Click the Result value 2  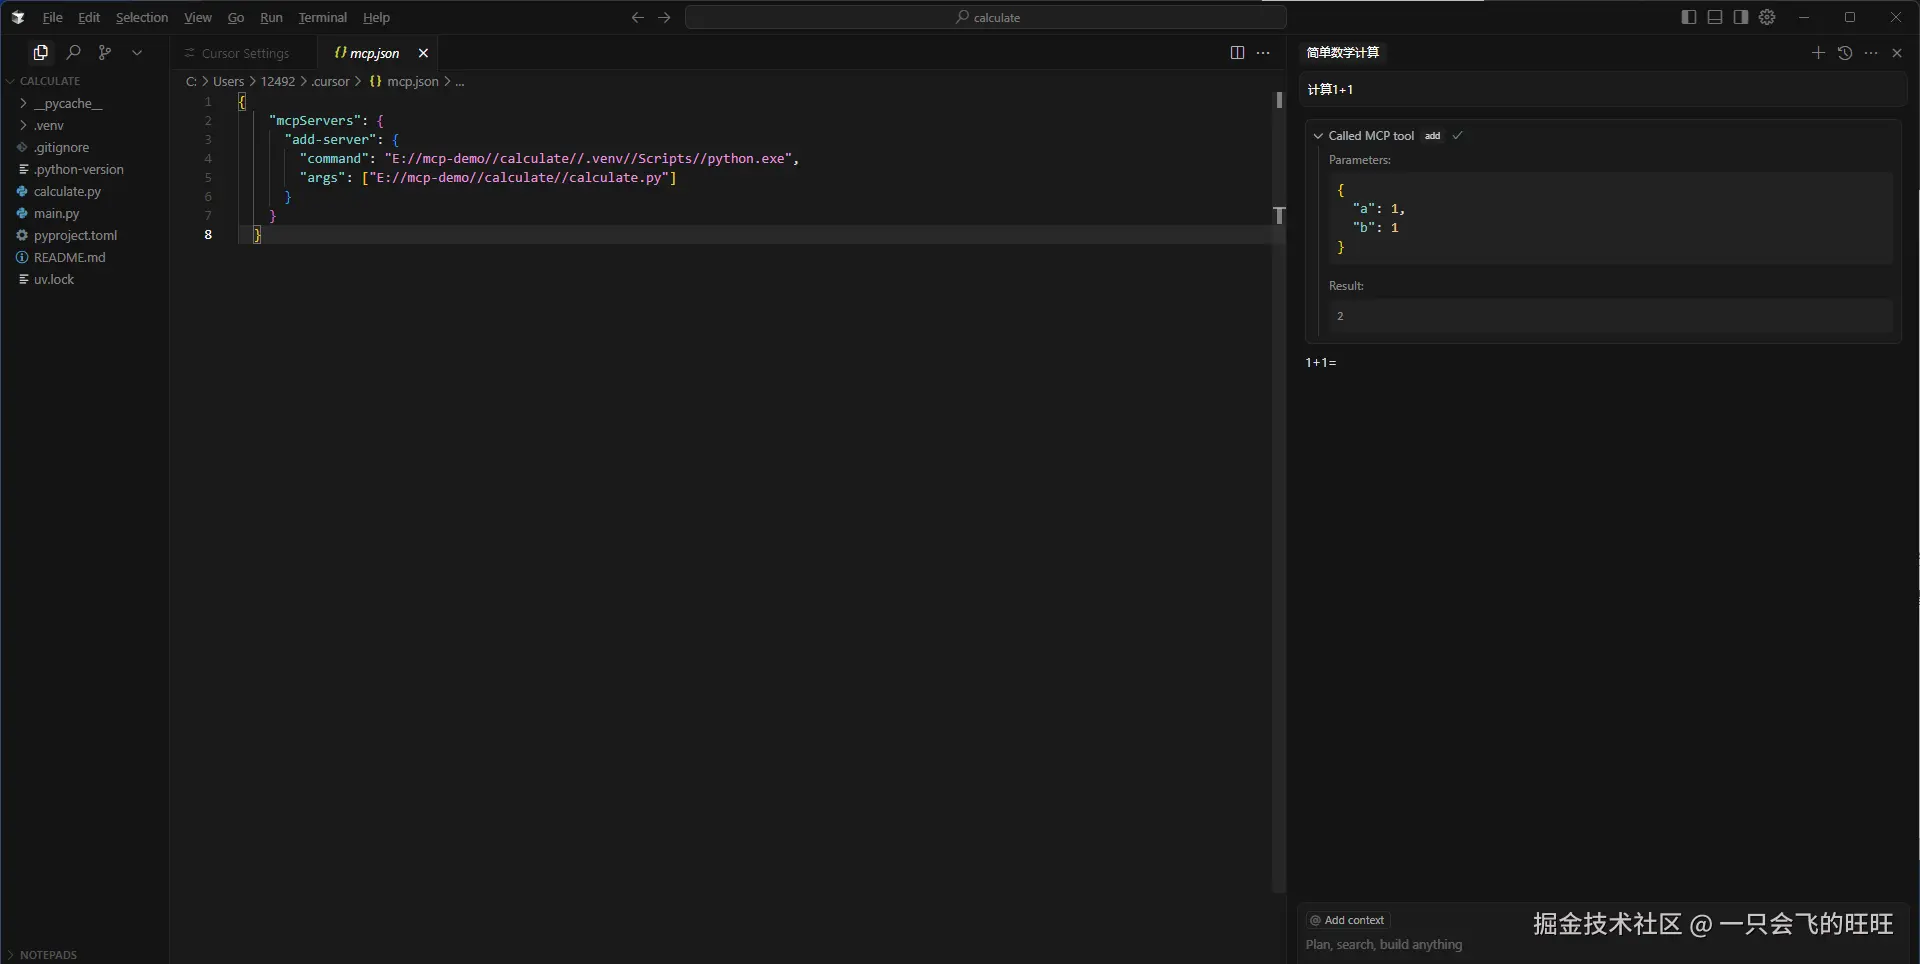1340,316
